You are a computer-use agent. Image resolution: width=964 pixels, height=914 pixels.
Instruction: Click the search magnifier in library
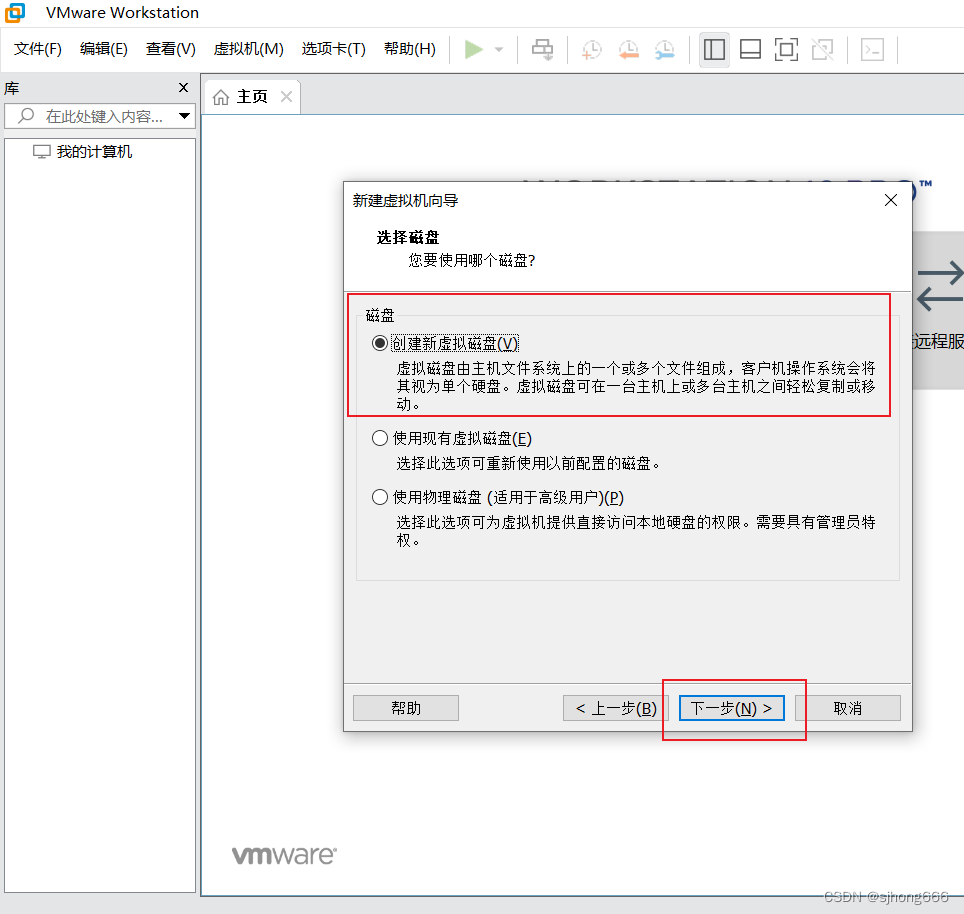[x=26, y=116]
